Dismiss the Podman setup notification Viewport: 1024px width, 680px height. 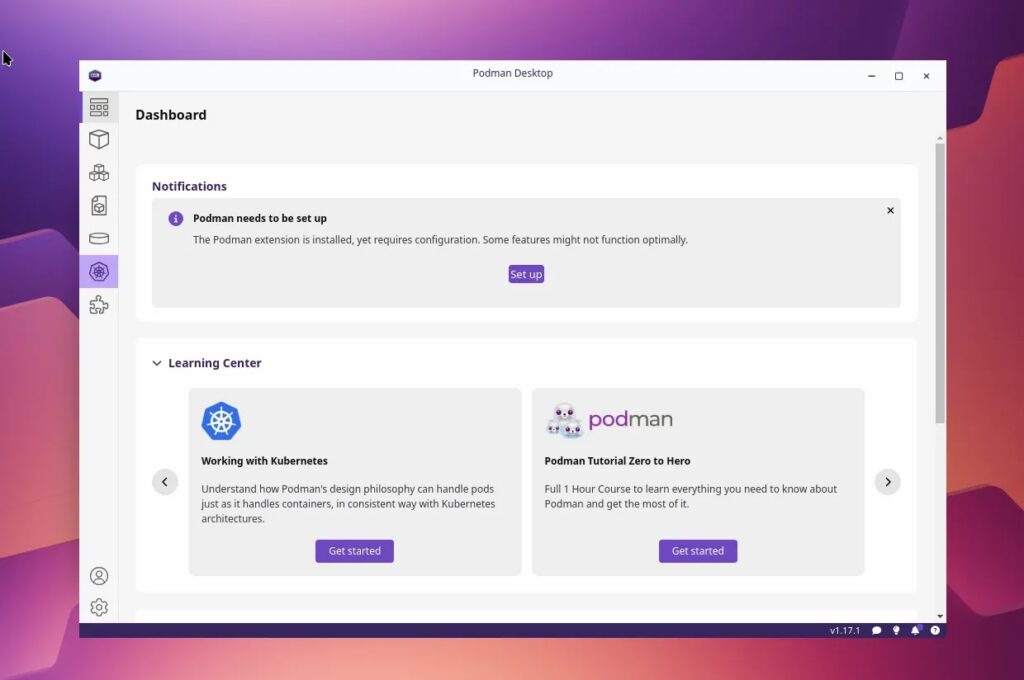(890, 210)
